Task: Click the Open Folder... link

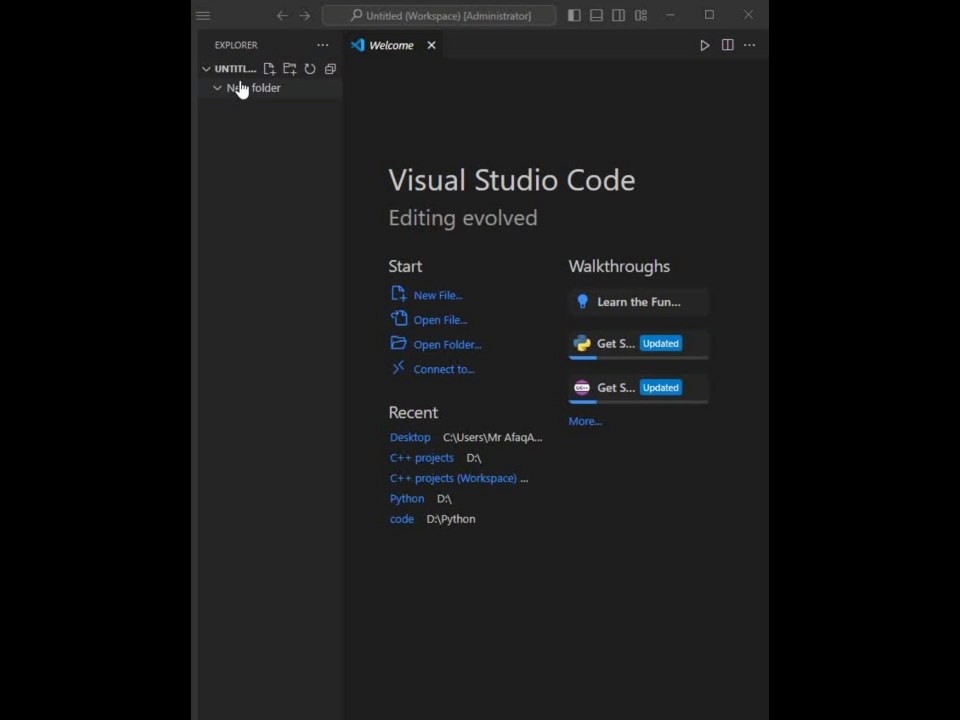Action: 448,345
